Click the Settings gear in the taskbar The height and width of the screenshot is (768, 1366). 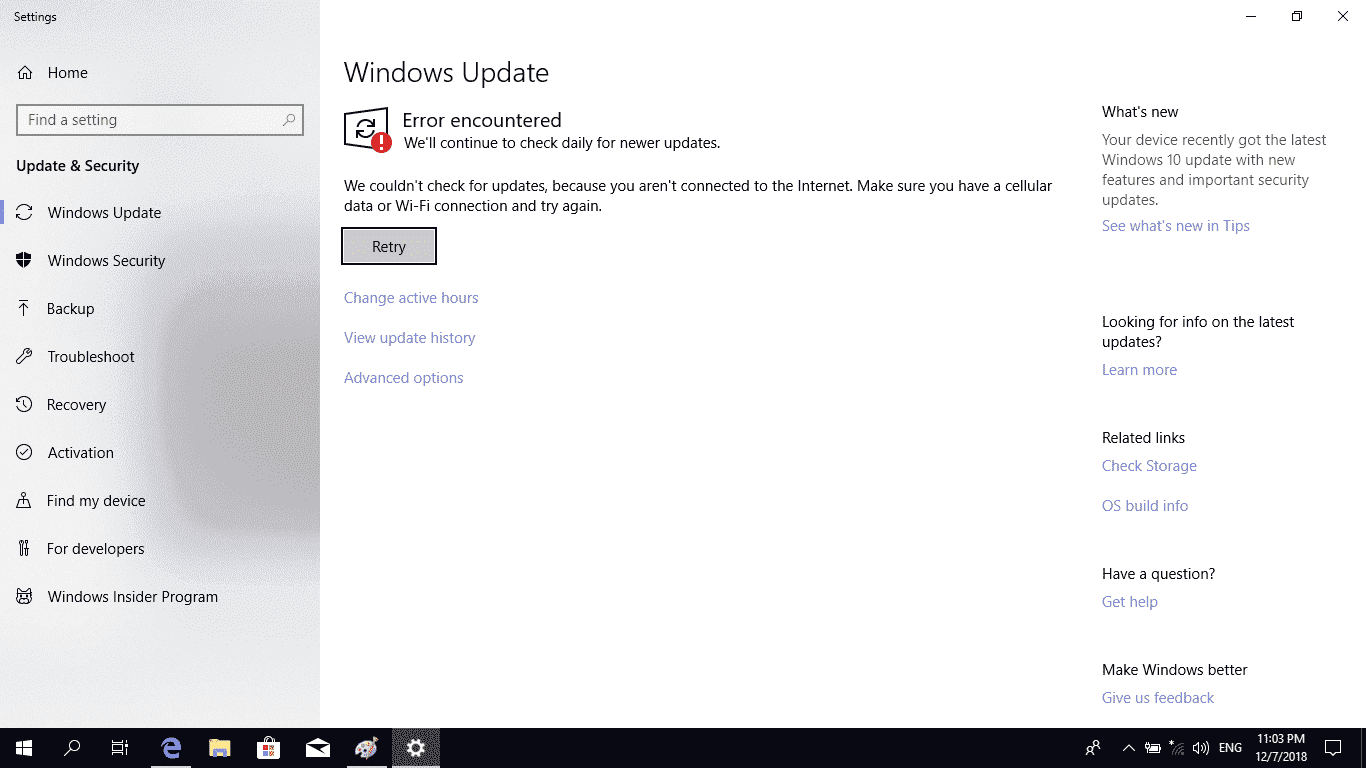[416, 748]
